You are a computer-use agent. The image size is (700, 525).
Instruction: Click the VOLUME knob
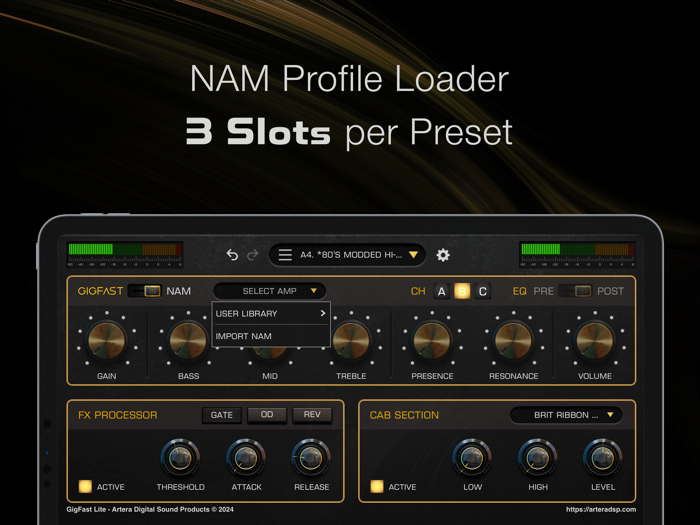[x=595, y=341]
